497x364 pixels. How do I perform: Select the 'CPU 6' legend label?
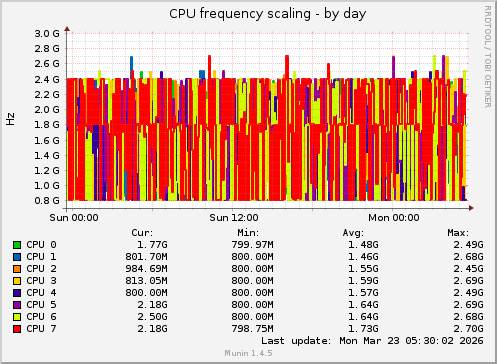41,317
